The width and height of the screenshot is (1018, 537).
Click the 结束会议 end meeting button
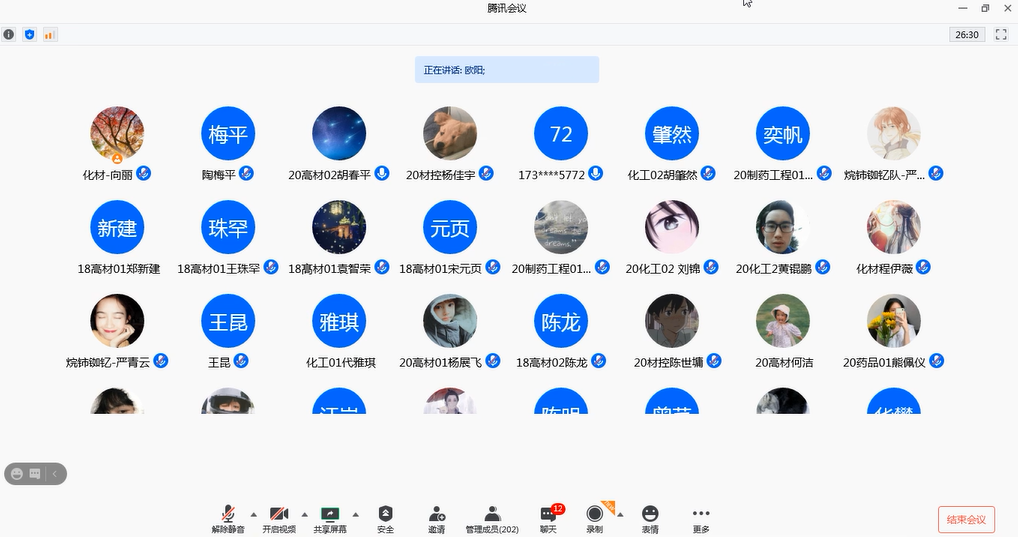(x=966, y=519)
